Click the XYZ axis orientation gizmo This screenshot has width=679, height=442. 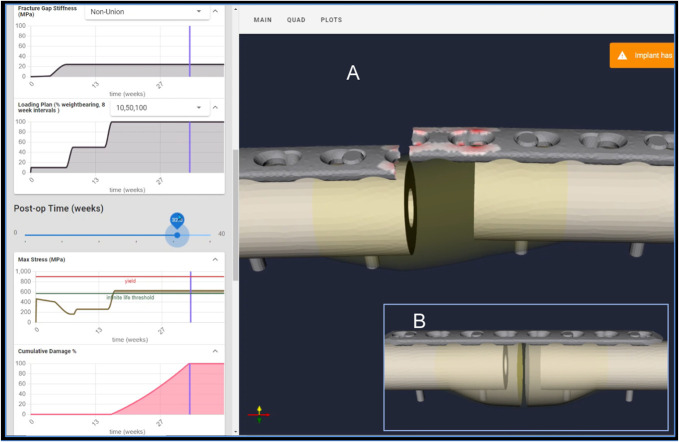259,411
